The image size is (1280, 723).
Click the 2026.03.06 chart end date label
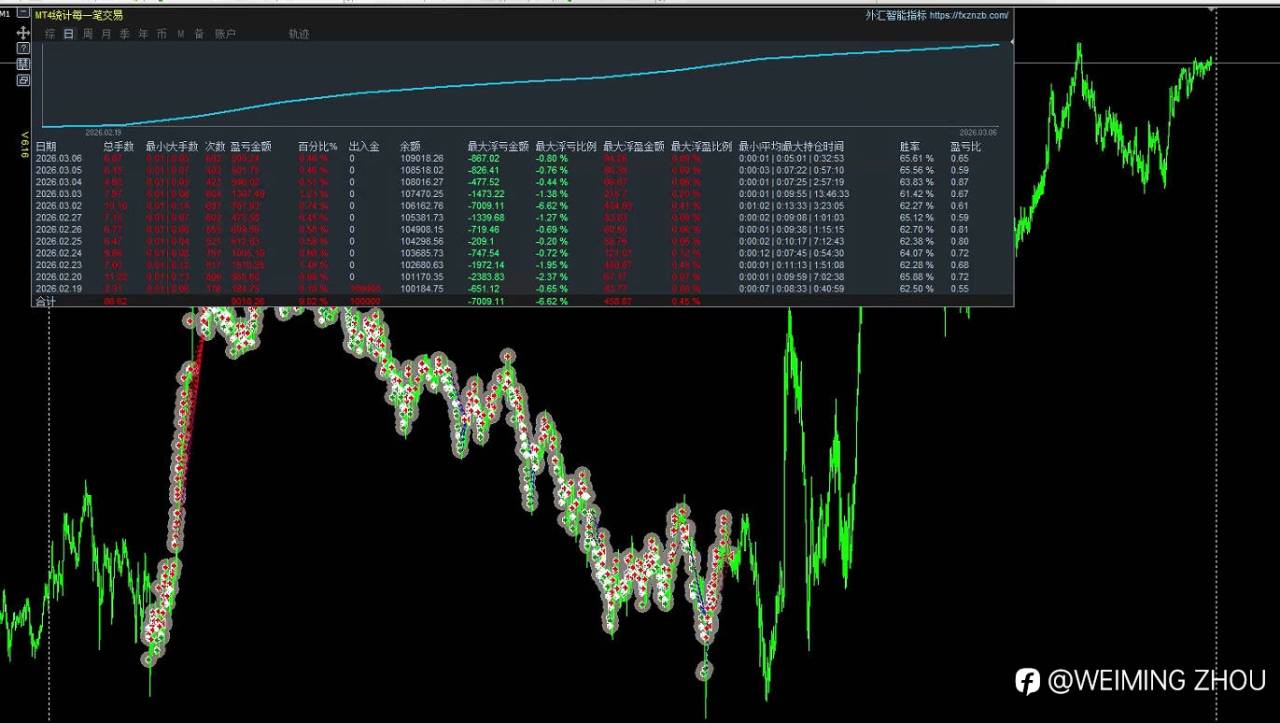(978, 132)
